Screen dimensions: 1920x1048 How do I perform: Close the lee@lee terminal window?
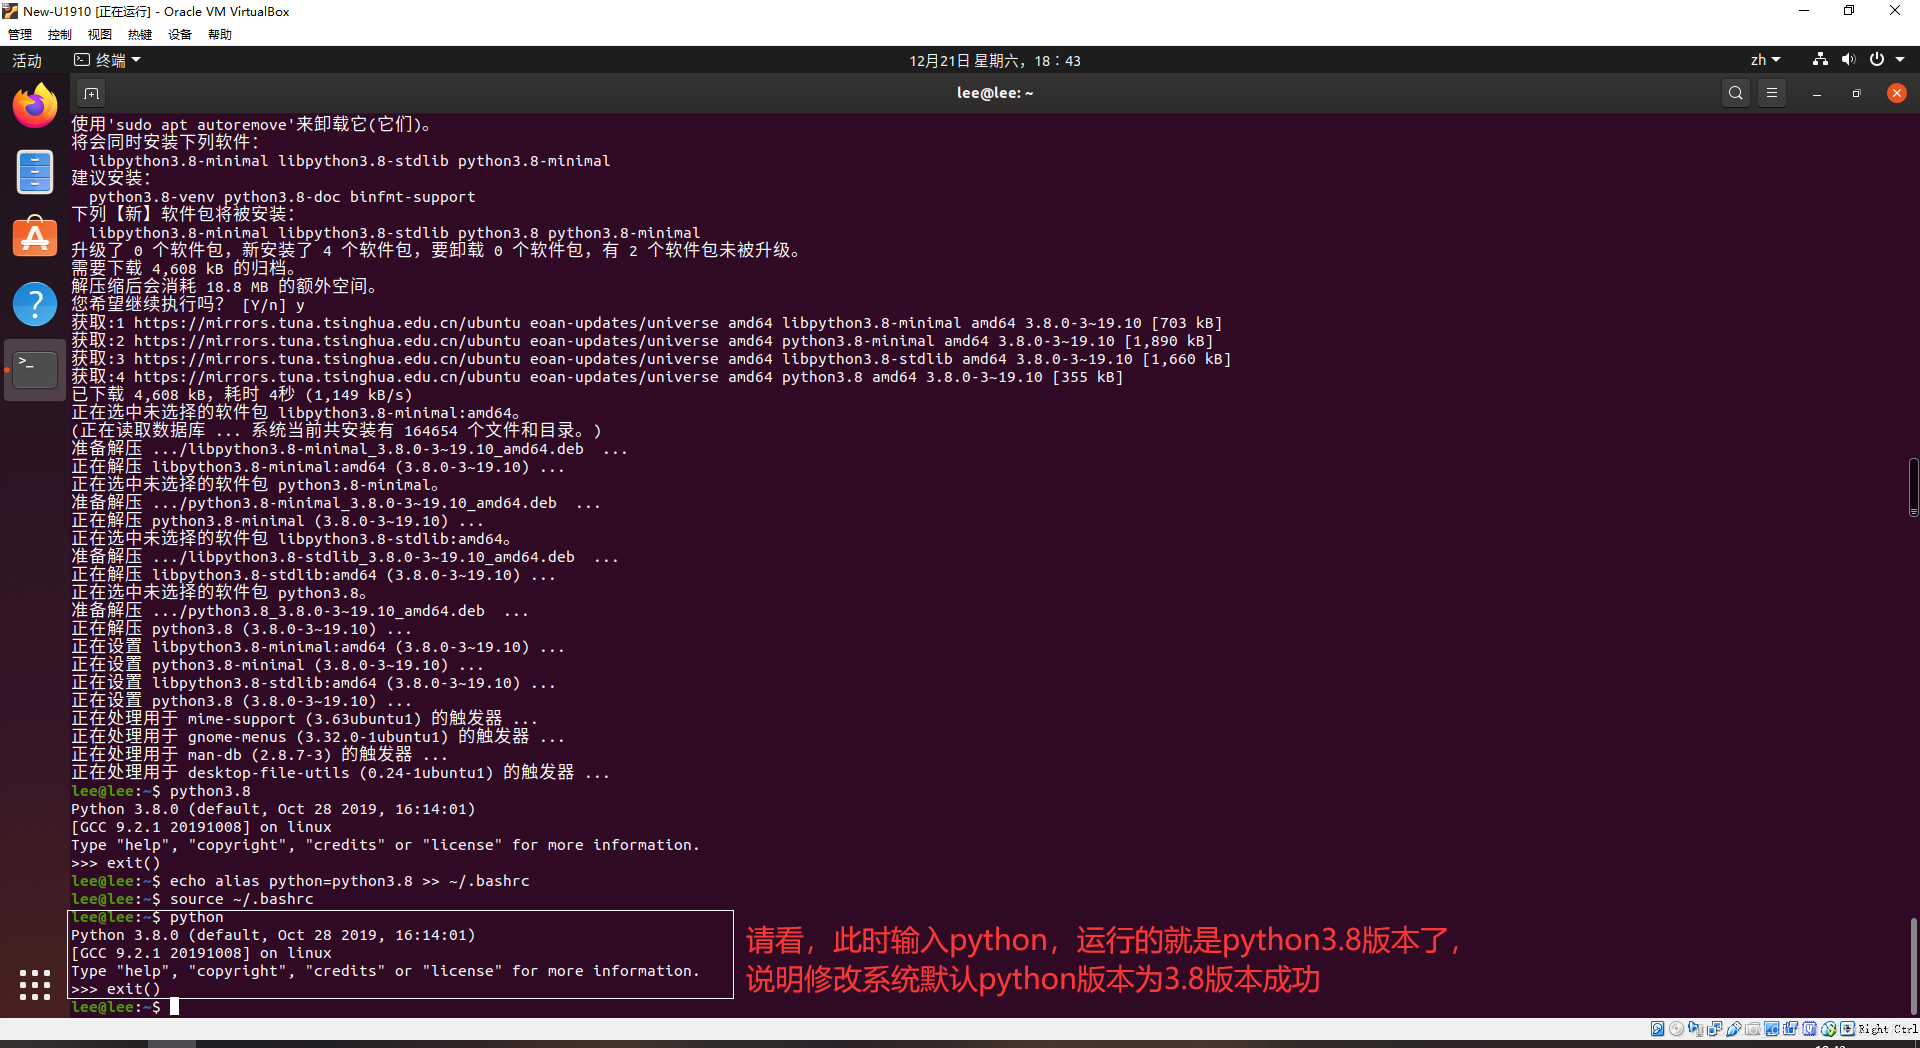tap(1897, 93)
